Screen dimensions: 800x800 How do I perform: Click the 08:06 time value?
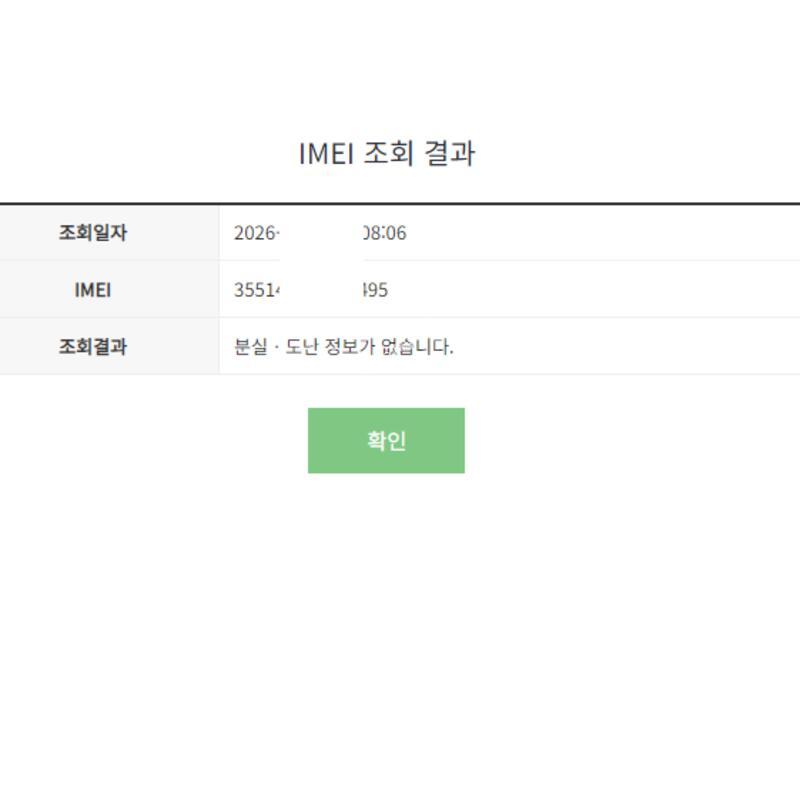point(385,233)
